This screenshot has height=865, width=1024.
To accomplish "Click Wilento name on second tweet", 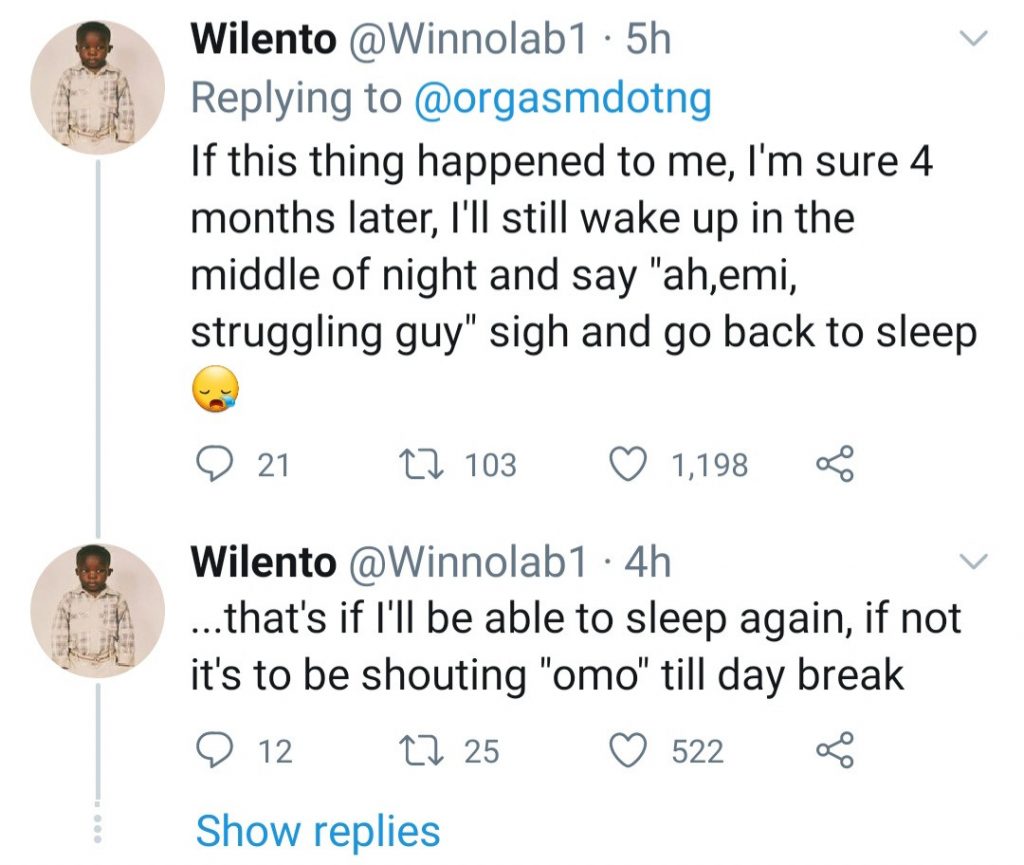I will tap(263, 562).
